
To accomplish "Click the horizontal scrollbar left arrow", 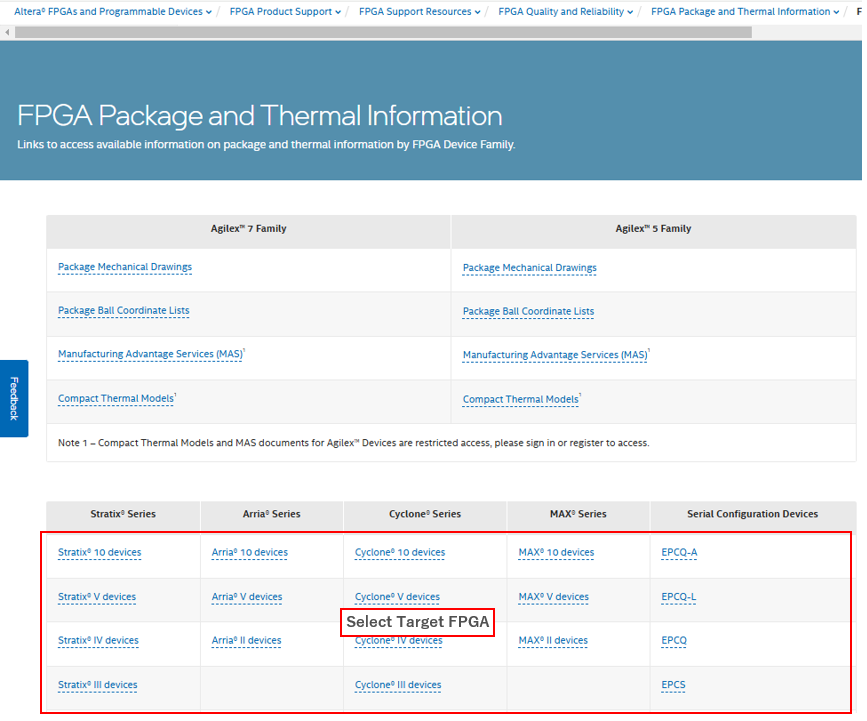I will (x=8, y=32).
